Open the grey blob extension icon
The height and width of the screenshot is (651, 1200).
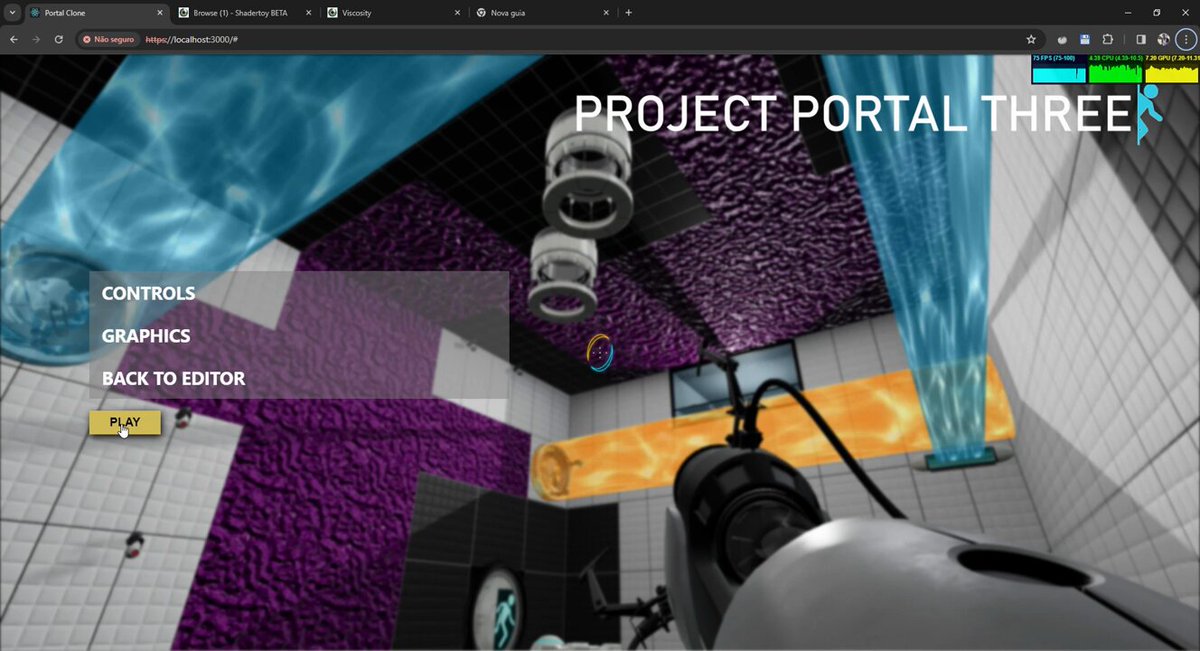pos(1064,39)
